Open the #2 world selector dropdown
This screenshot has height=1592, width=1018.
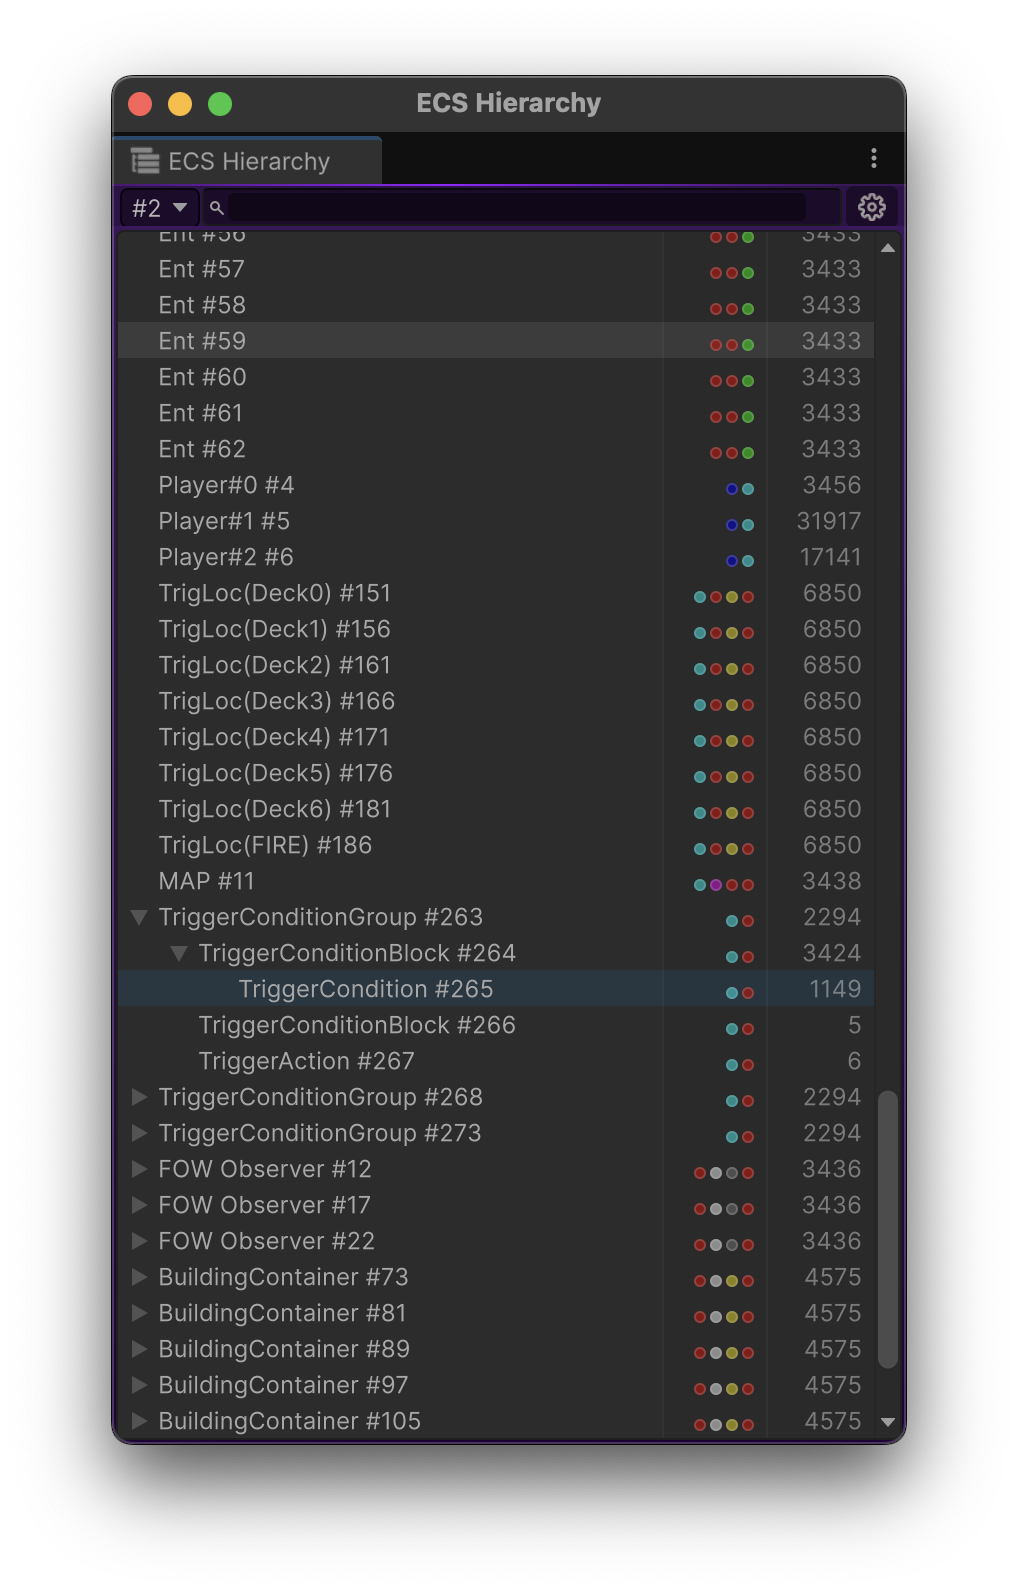pos(160,207)
